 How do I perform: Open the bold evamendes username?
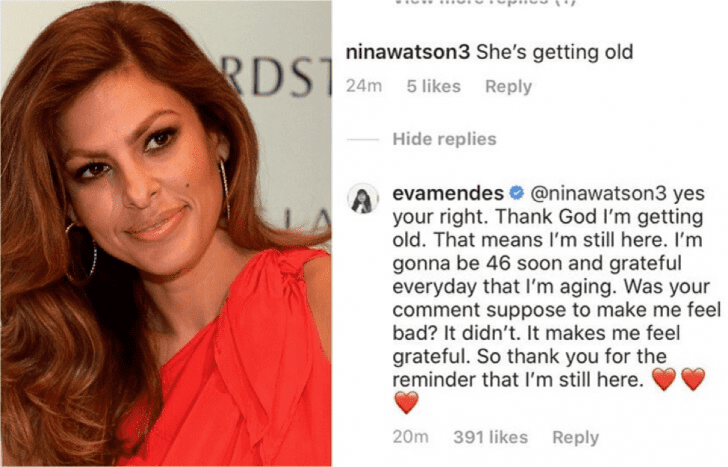coord(448,193)
